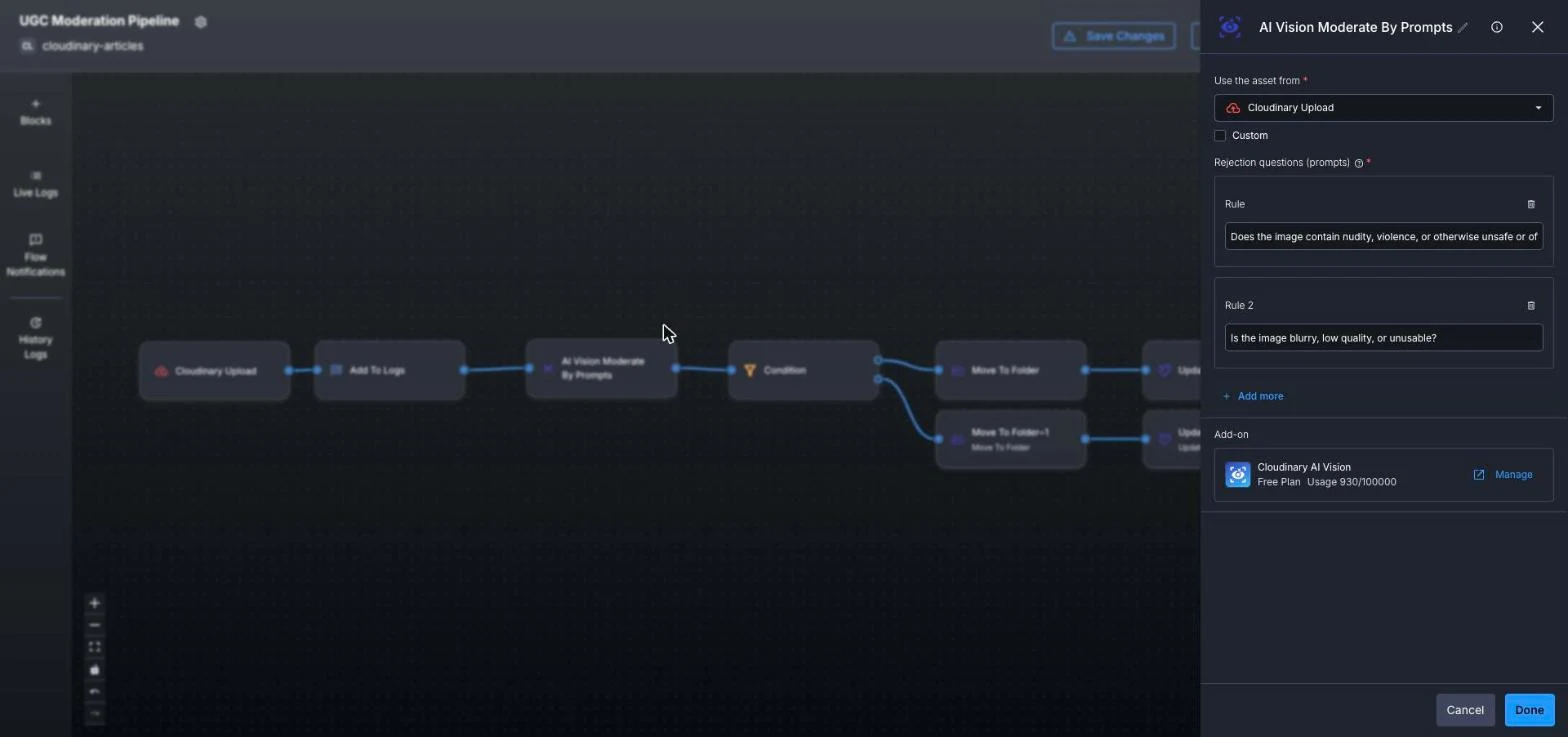
Task: Click help icon beside Rejection questions
Action: click(x=1358, y=163)
